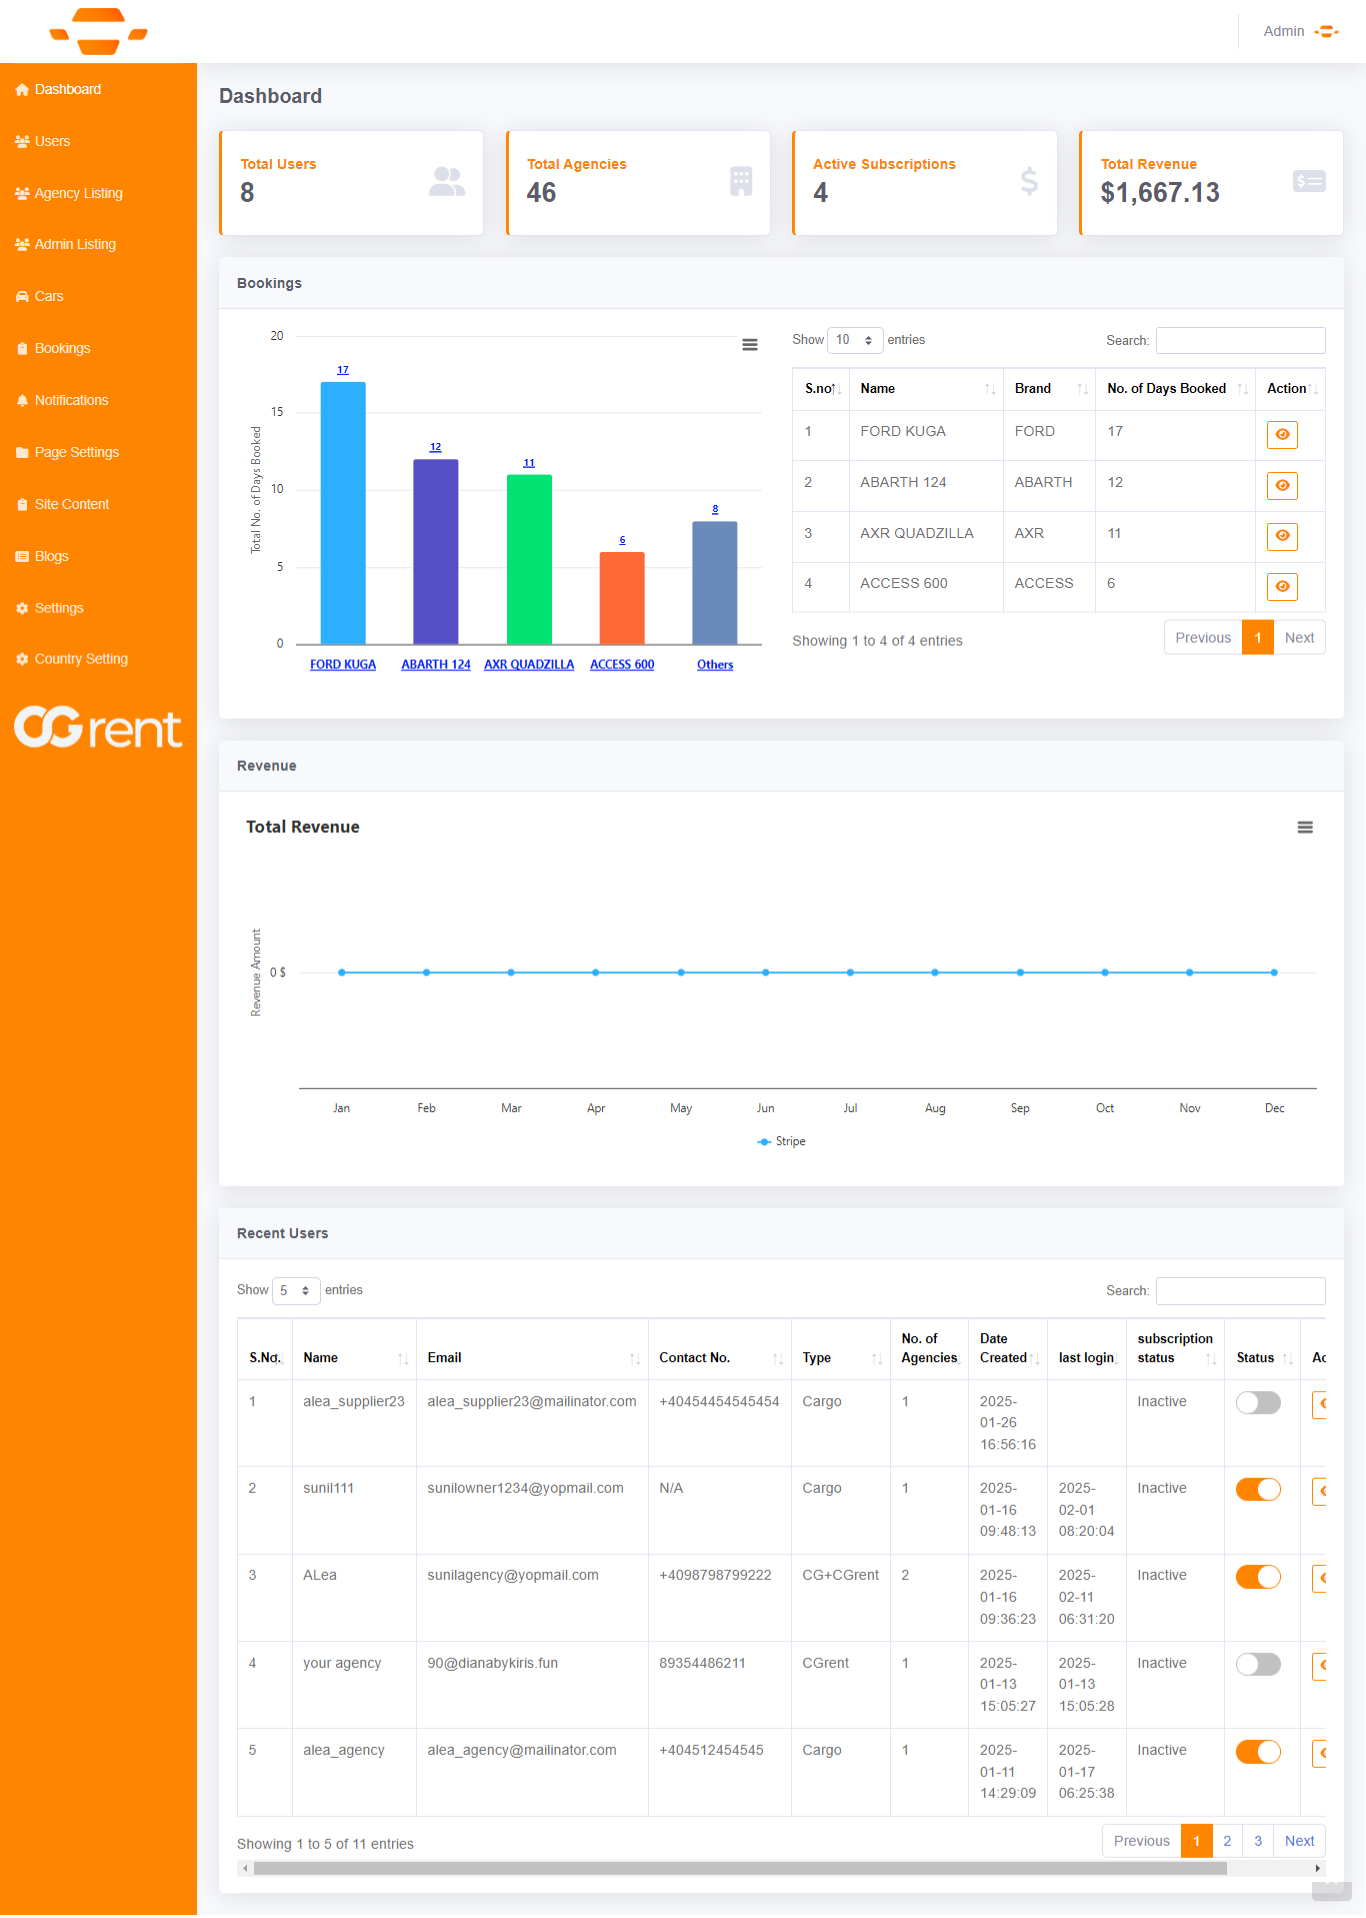
Task: Turn on status toggle for your agency
Action: point(1257,1665)
